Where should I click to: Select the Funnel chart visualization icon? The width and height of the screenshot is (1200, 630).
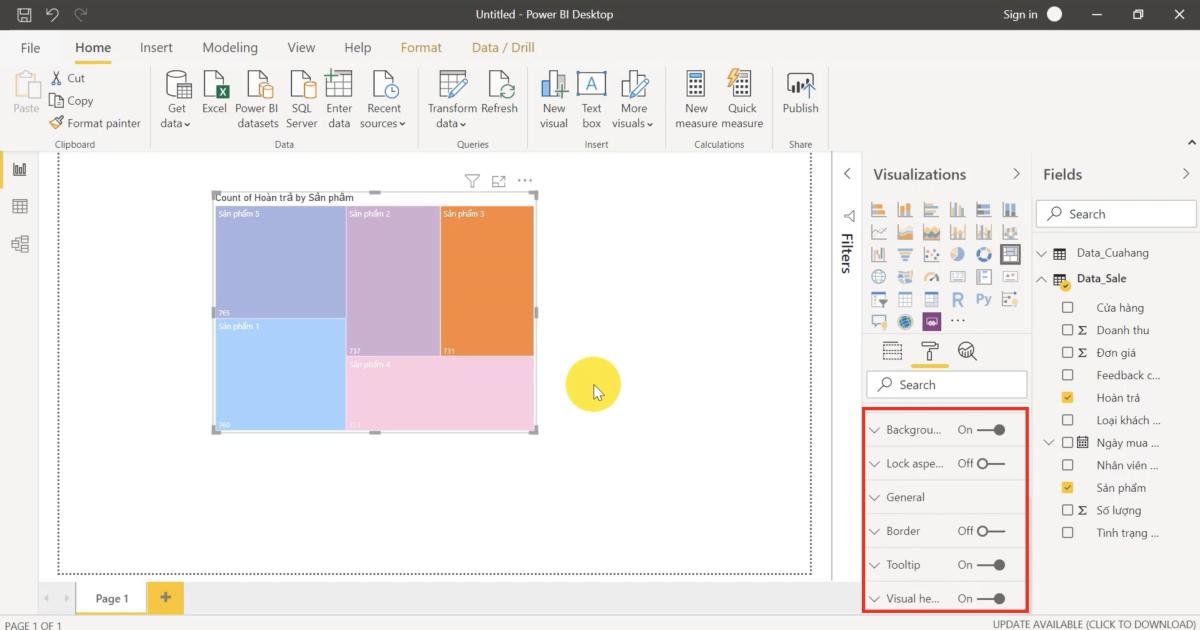coord(904,255)
